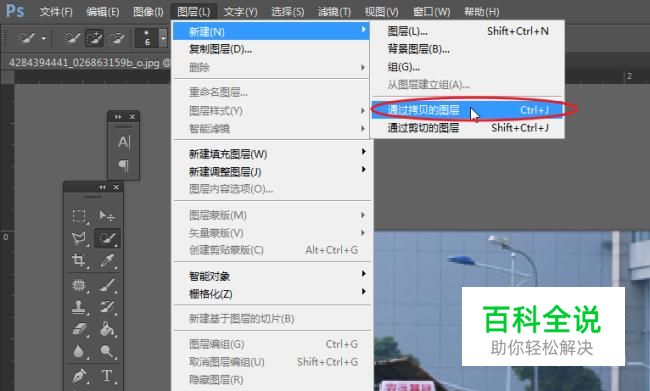Select the Blur tool
This screenshot has width=650, height=391.
point(79,351)
